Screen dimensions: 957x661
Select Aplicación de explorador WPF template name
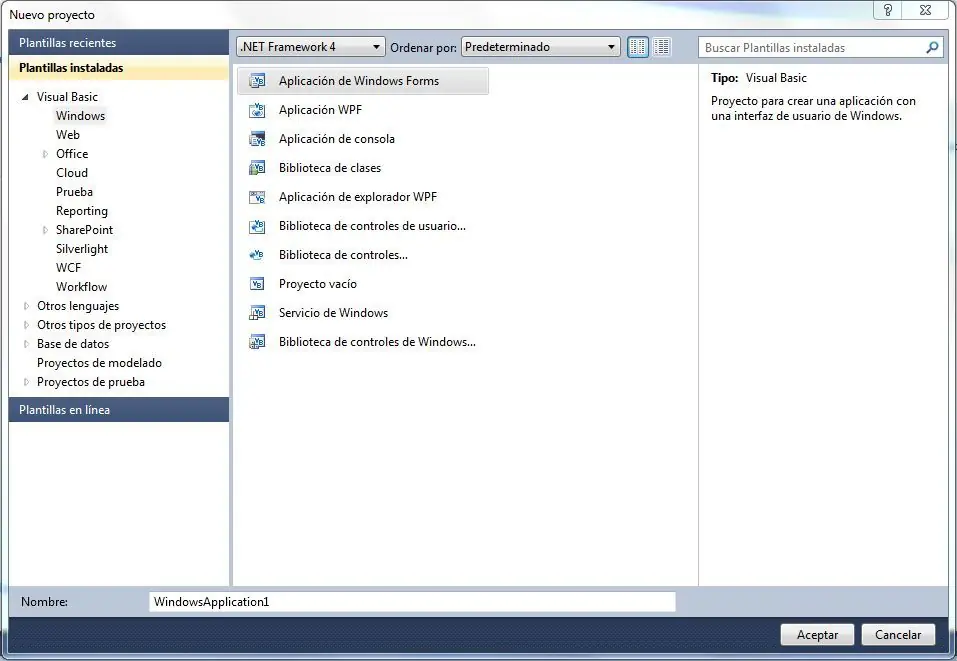(358, 197)
